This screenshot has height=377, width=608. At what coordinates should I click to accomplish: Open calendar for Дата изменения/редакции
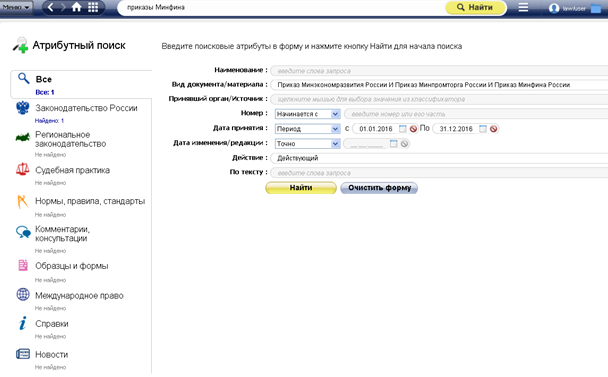point(394,144)
